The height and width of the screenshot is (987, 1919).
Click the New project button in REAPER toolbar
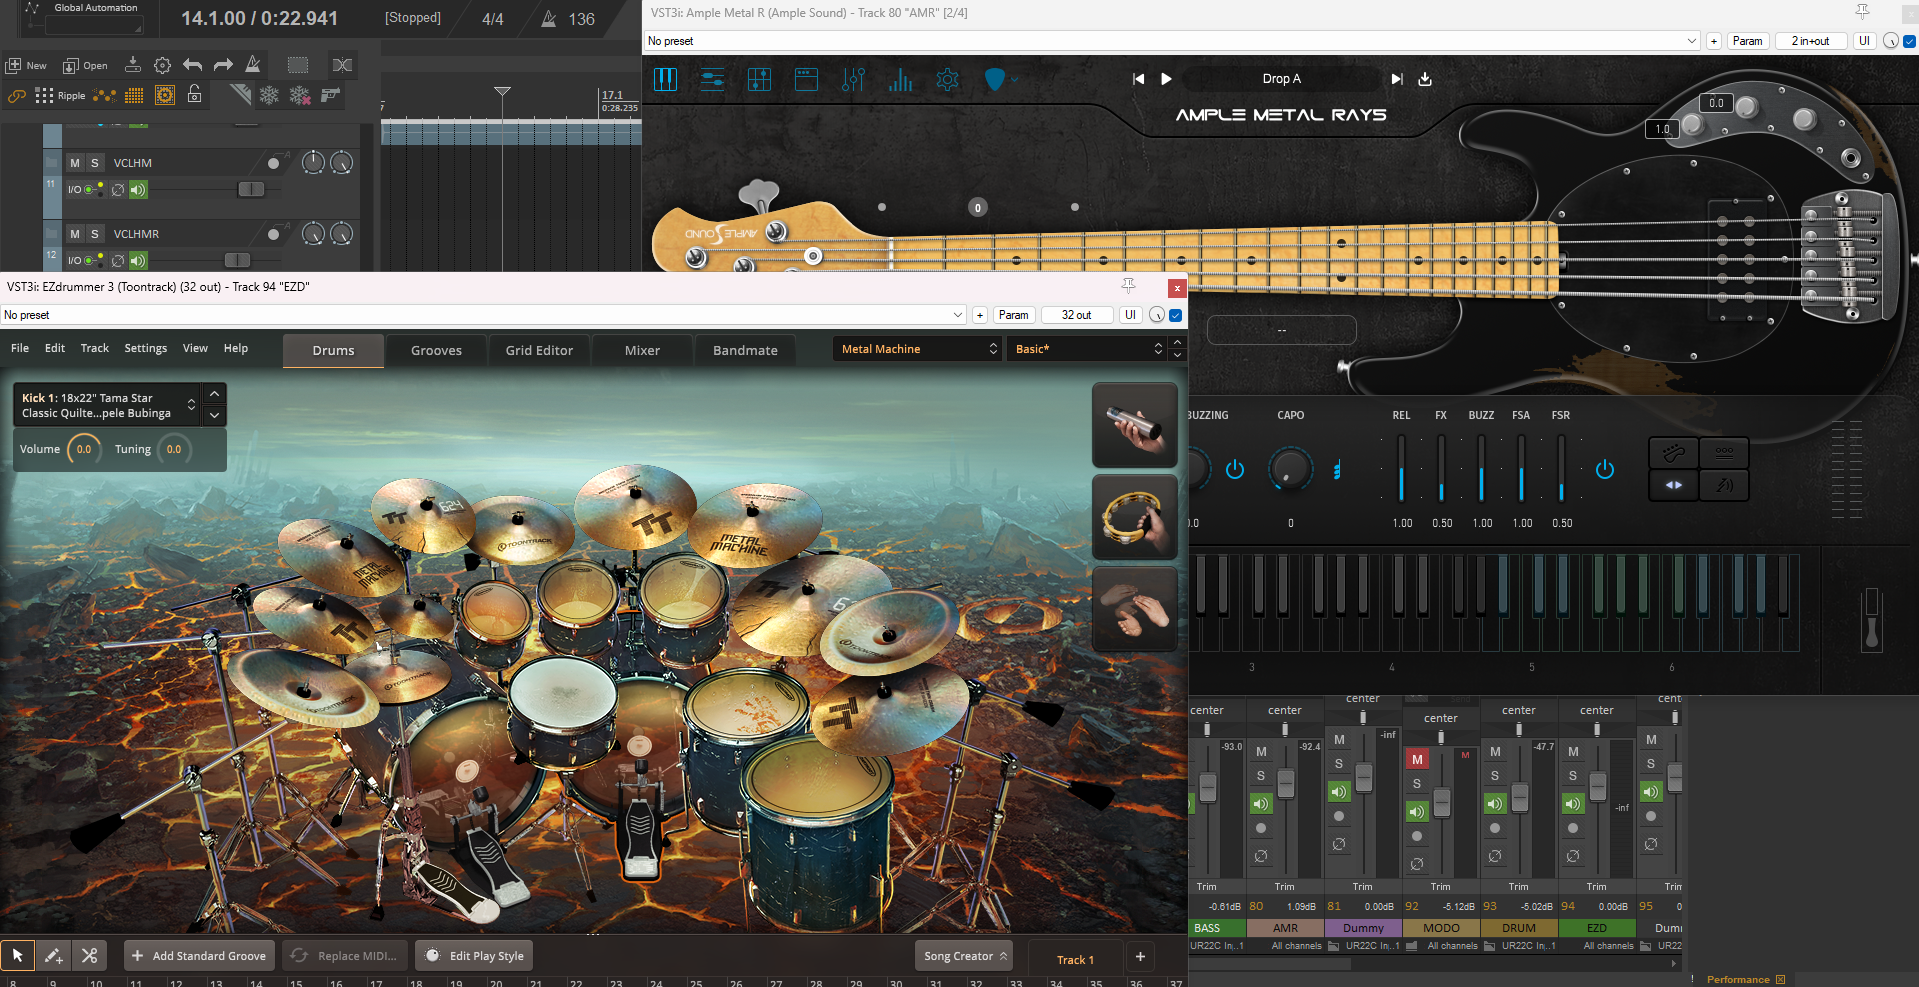tap(27, 65)
